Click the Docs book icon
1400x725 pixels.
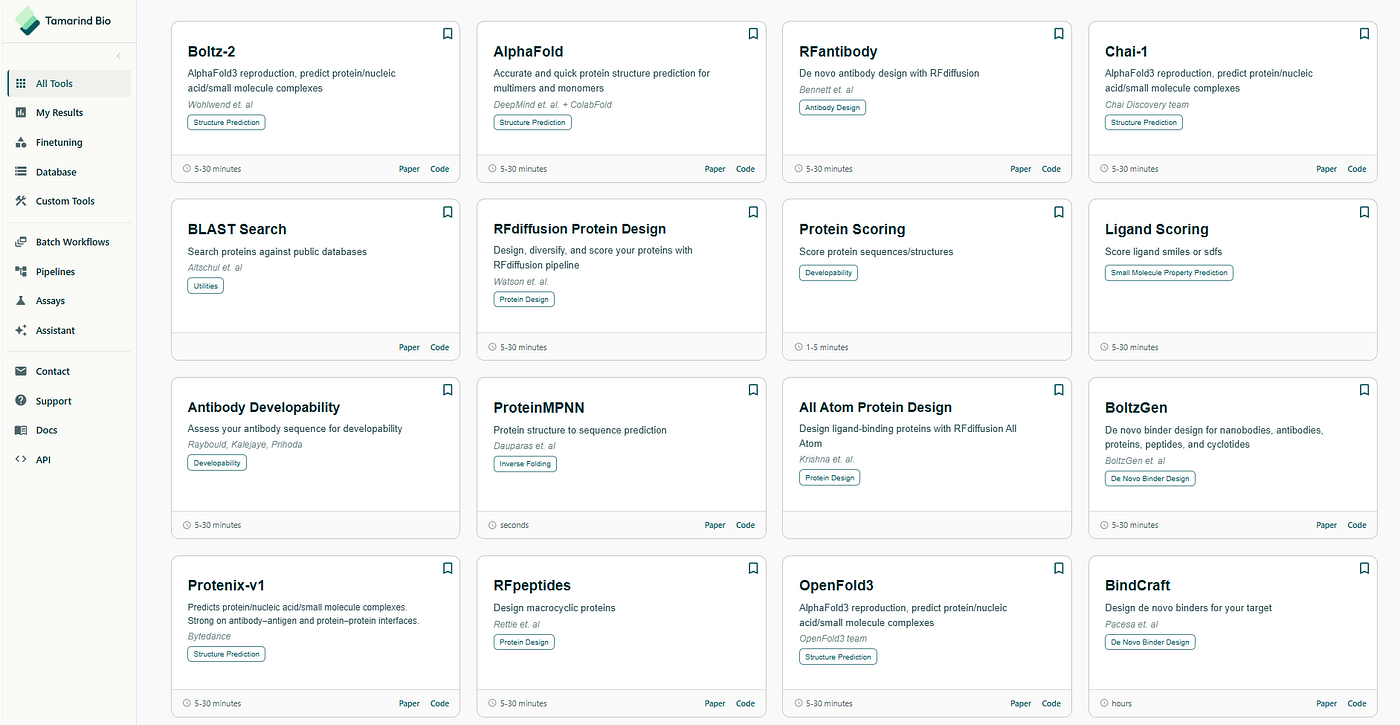[x=21, y=430]
